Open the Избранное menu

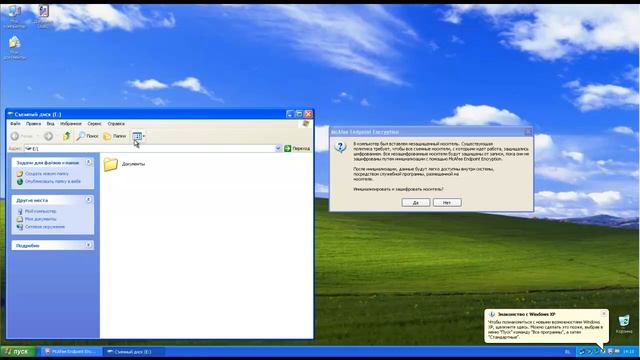click(x=71, y=123)
